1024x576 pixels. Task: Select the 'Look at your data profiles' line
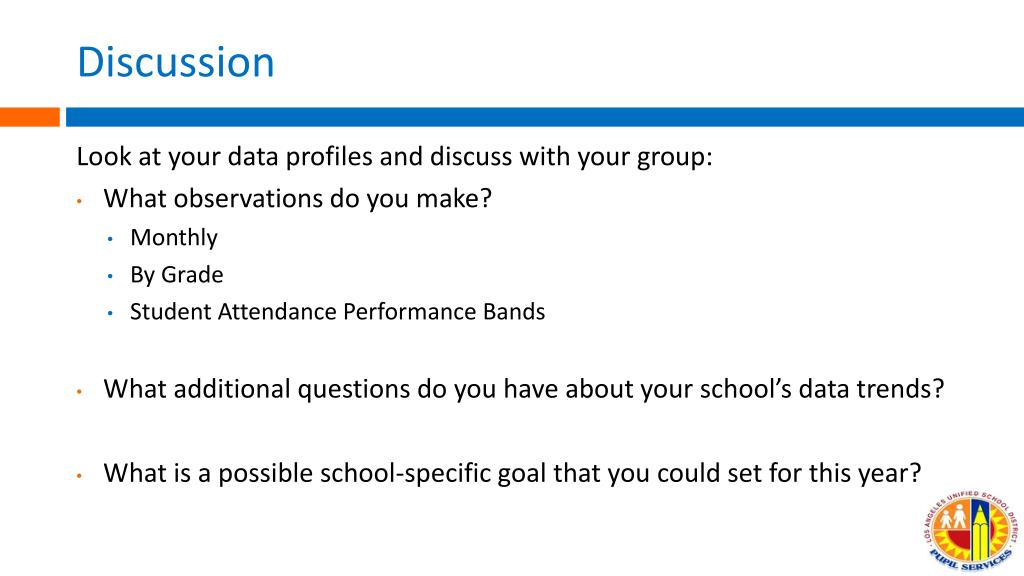pos(394,157)
